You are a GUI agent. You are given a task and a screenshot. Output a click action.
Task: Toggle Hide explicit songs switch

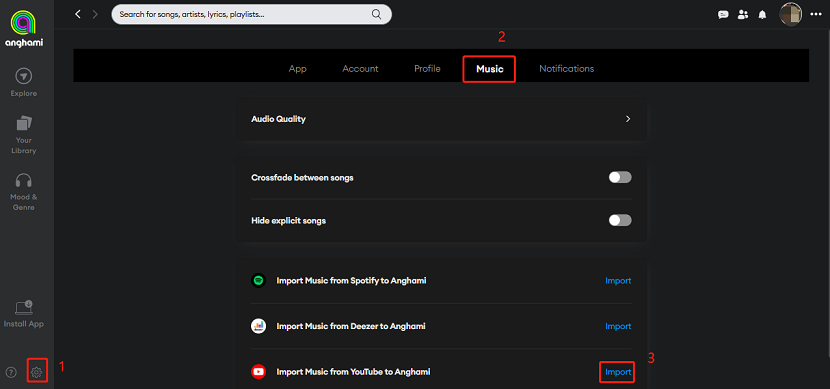[620, 220]
